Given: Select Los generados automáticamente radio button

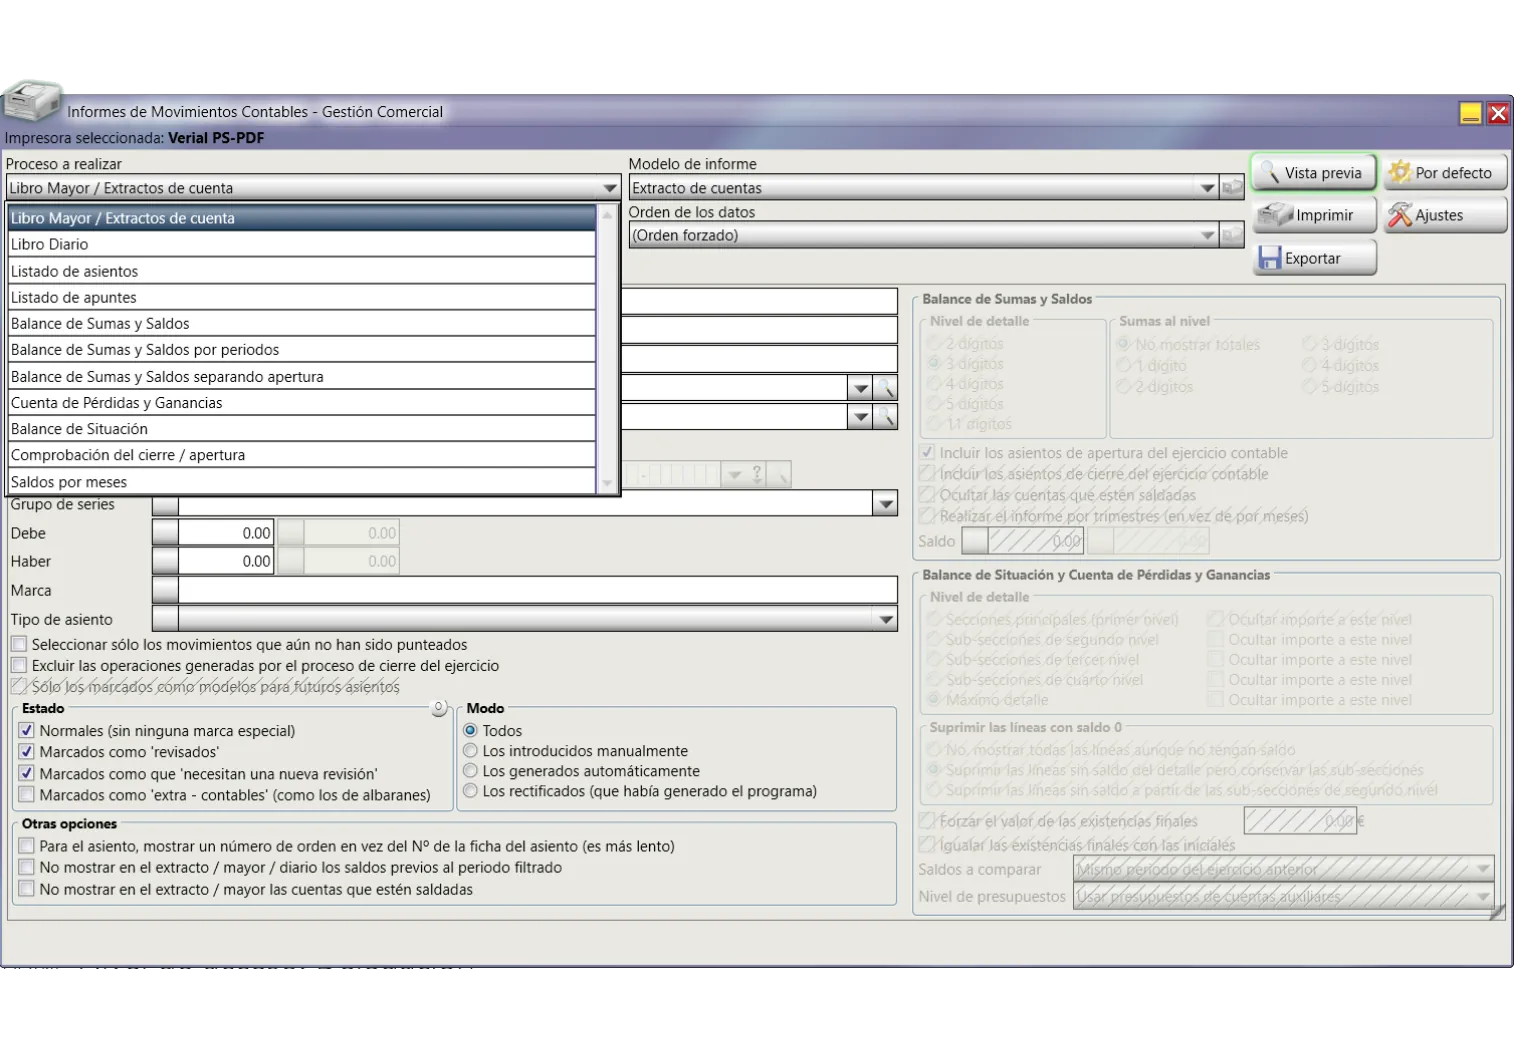Looking at the screenshot, I should point(470,771).
